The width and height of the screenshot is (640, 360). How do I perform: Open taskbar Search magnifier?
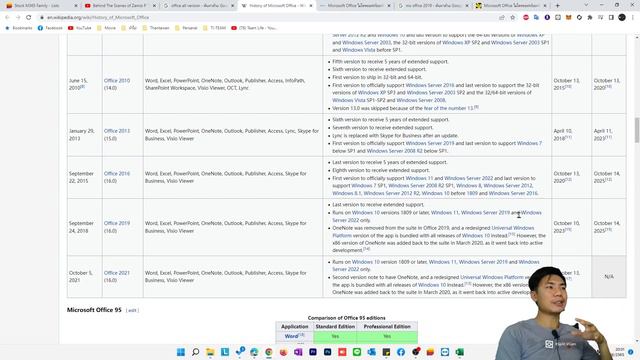pyautogui.click(x=196, y=352)
